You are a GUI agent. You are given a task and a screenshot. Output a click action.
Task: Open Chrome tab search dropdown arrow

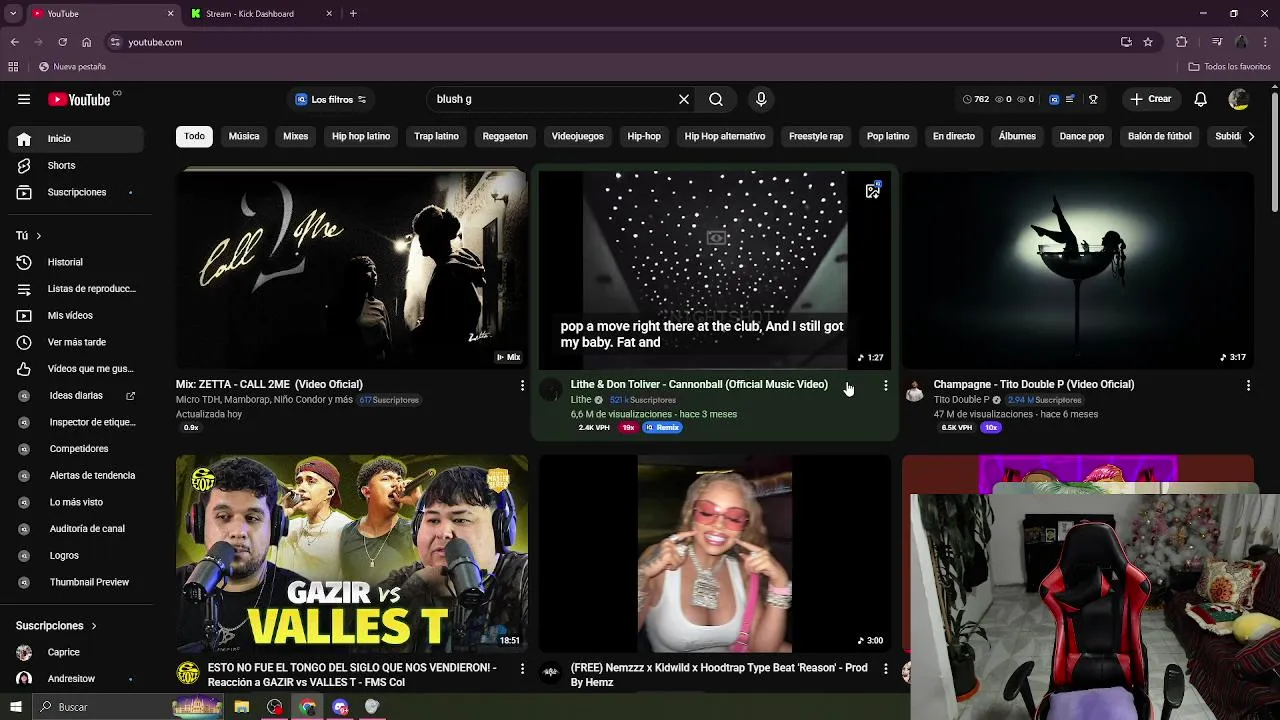tap(13, 13)
